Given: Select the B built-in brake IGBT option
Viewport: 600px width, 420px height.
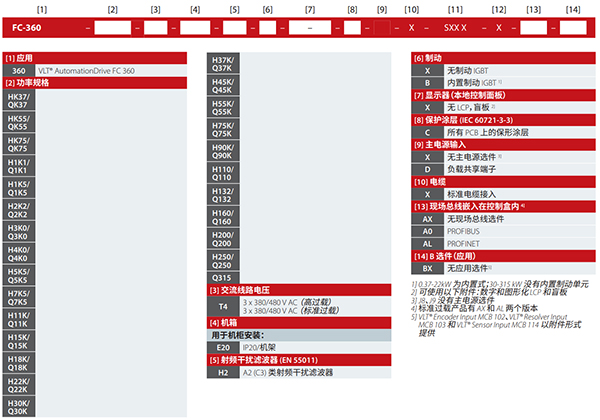Looking at the screenshot, I should [x=428, y=83].
